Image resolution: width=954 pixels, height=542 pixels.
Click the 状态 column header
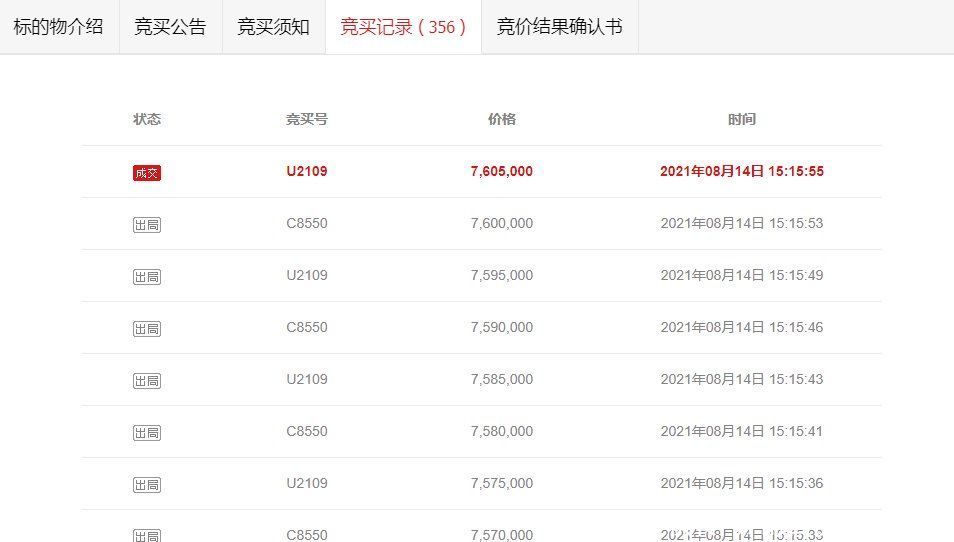(147, 119)
